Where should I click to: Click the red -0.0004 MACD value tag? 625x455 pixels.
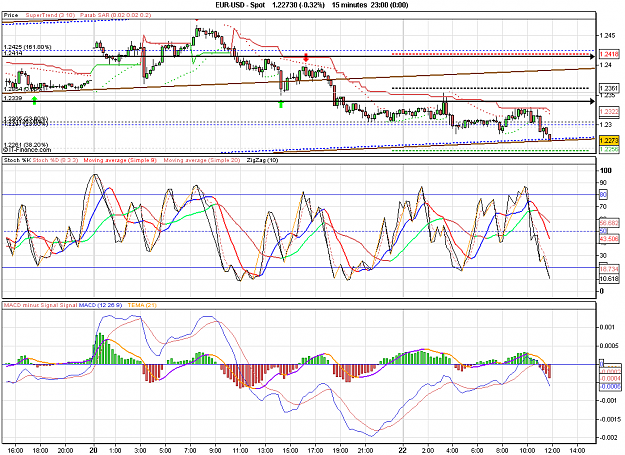[x=610, y=378]
